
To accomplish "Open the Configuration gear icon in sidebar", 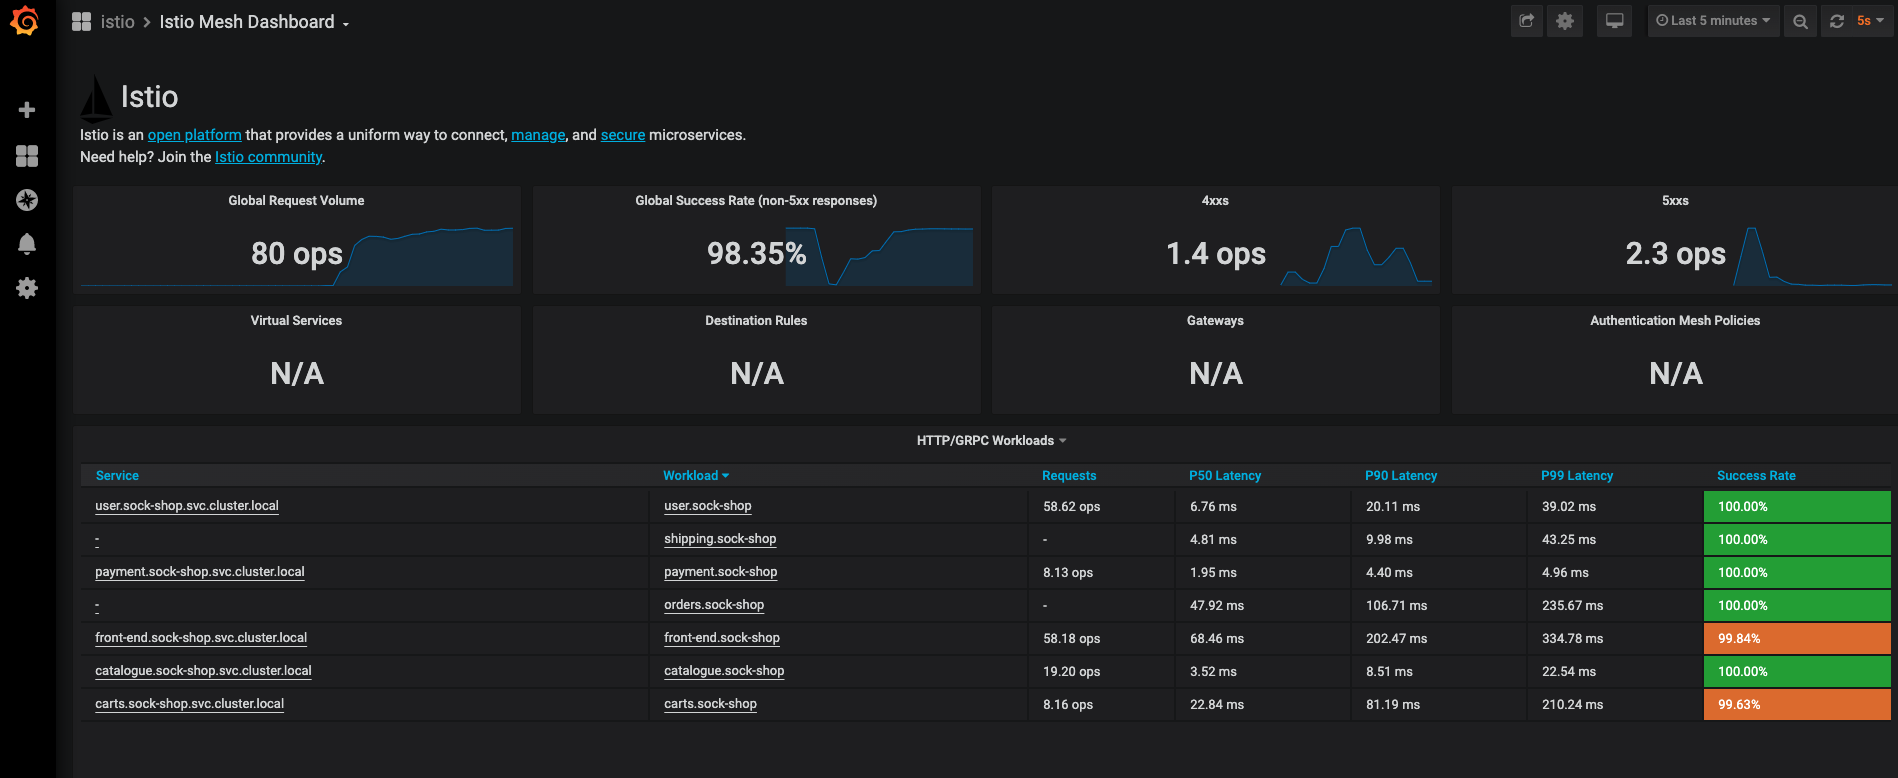I will click(x=27, y=288).
